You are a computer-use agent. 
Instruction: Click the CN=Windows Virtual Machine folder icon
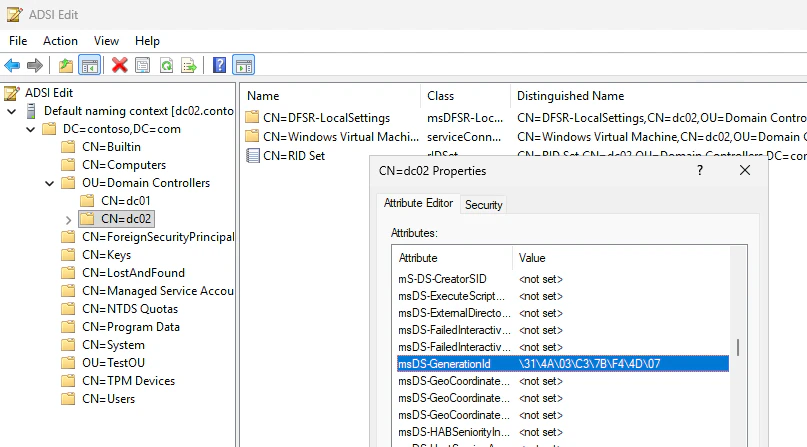coord(252,136)
